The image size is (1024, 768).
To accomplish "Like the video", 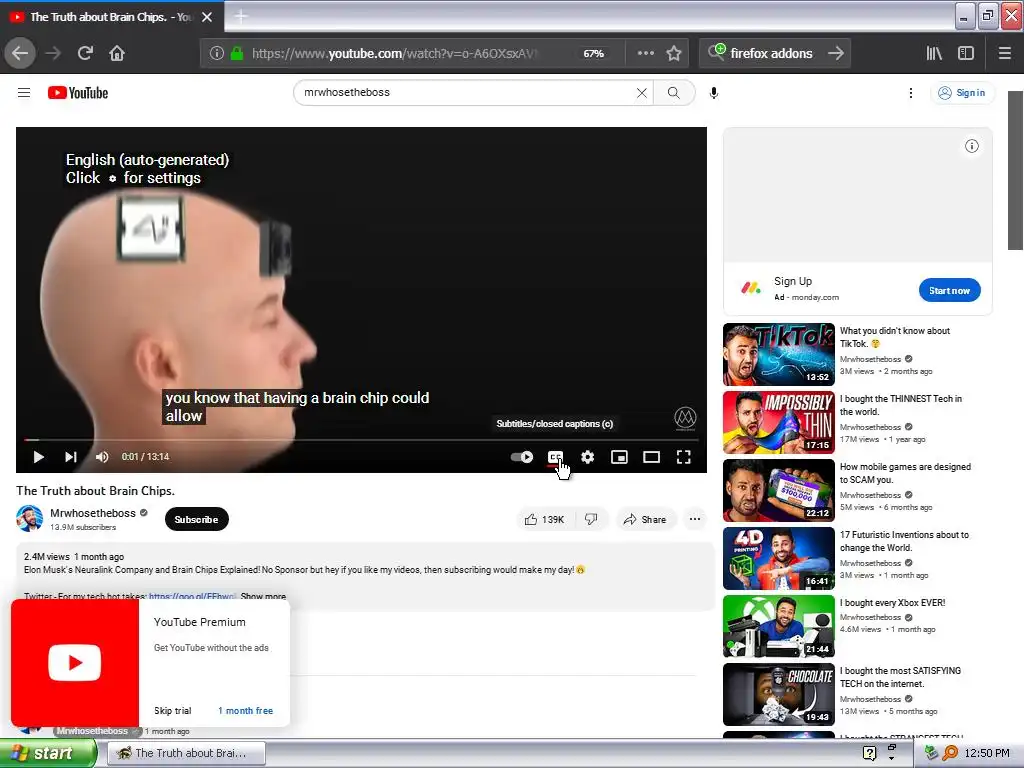I will pyautogui.click(x=544, y=519).
